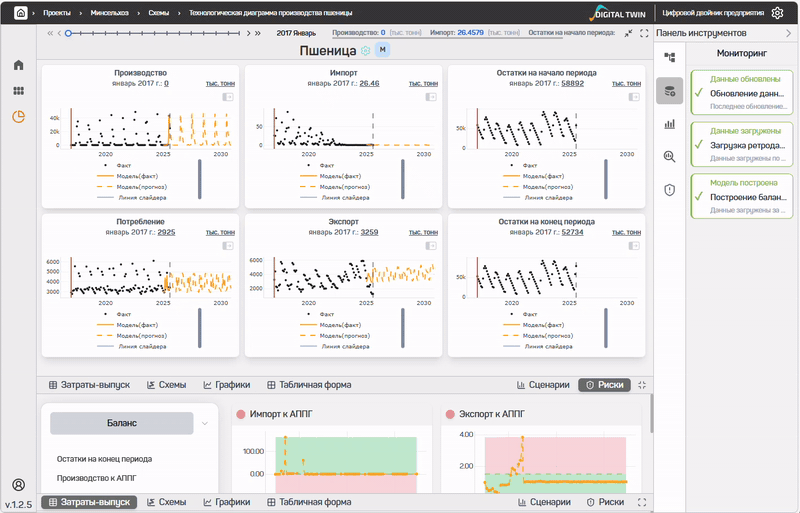The height and width of the screenshot is (513, 800).
Task: Open the user profile icon at bottom left
Action: [x=18, y=485]
